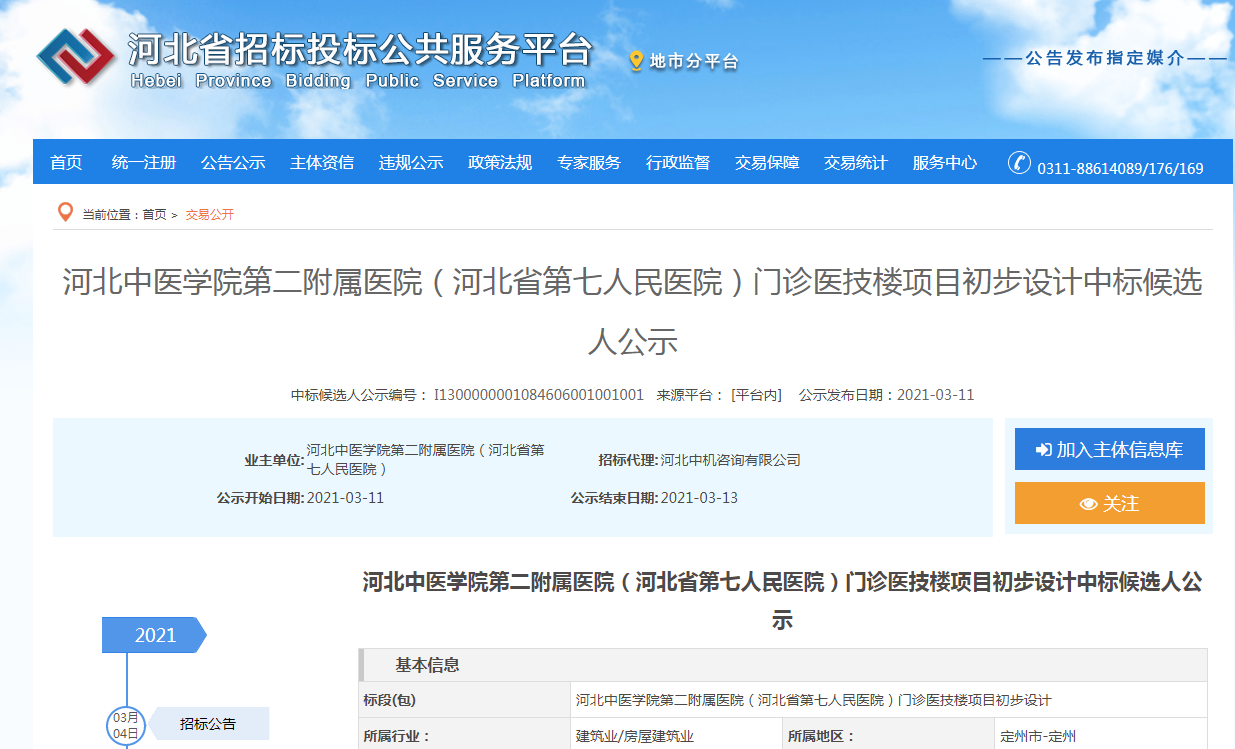Select 招标公告 timeline entry for 03月04日

tap(208, 724)
